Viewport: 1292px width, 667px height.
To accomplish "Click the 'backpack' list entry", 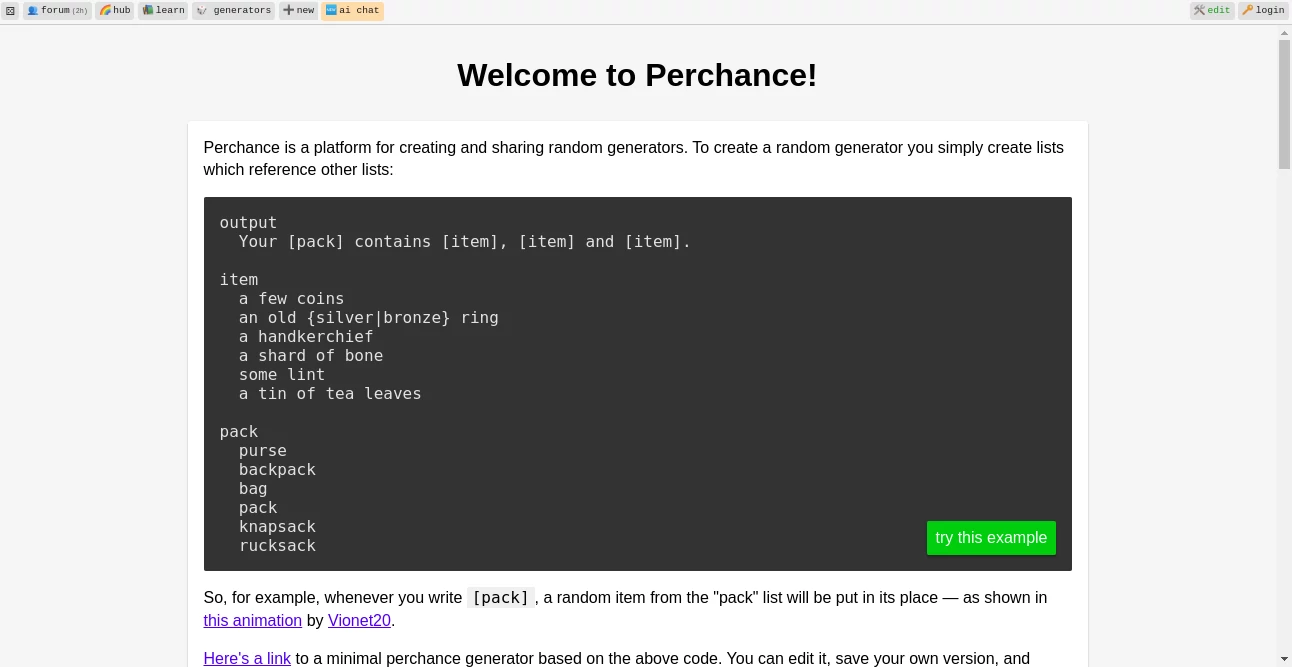I will 277,469.
